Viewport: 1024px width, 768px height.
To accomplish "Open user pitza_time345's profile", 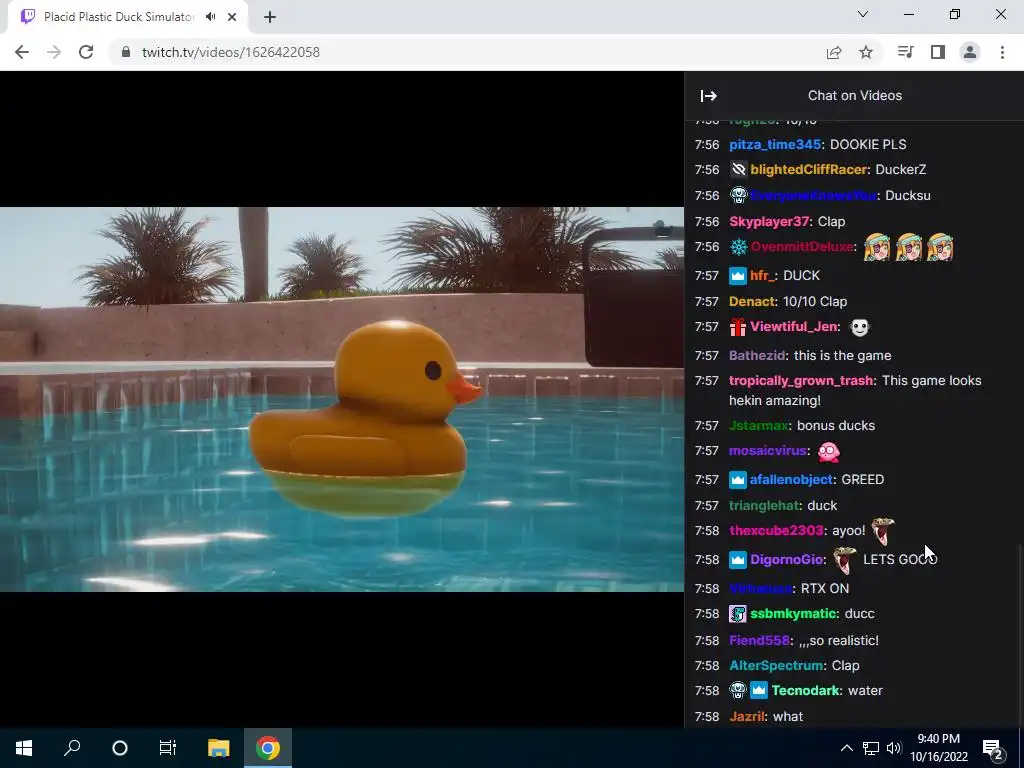I will pyautogui.click(x=775, y=144).
